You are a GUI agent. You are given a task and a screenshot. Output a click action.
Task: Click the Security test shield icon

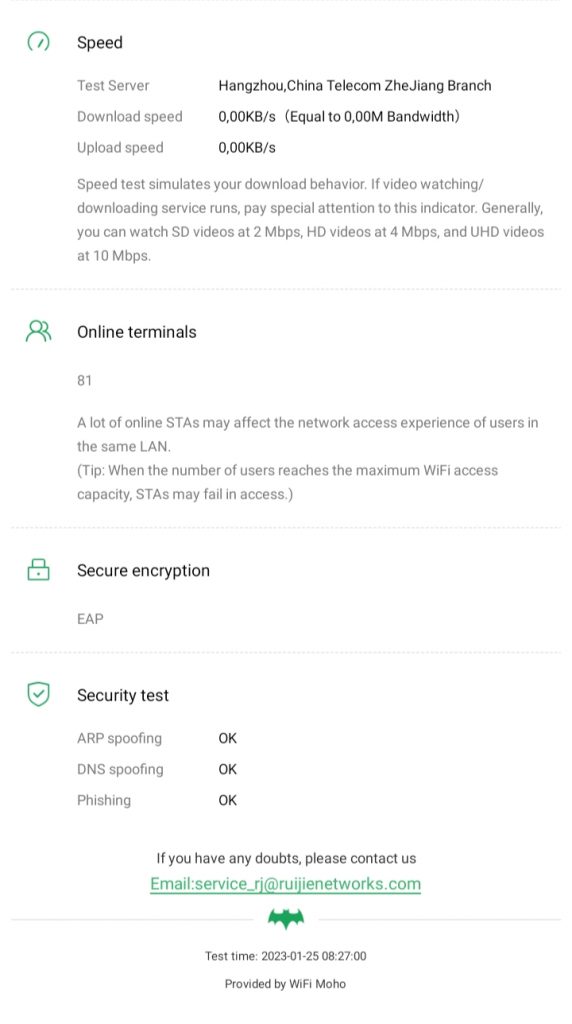point(39,694)
